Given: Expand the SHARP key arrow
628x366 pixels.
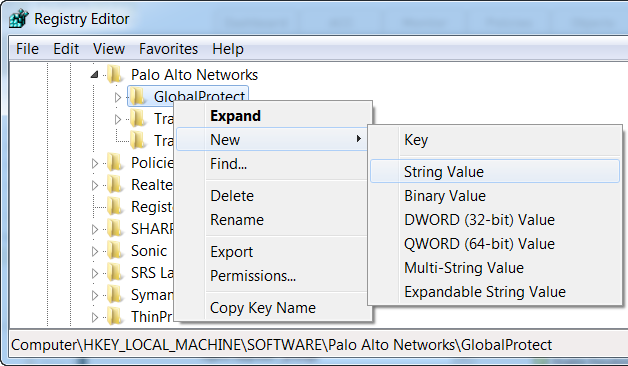Looking at the screenshot, I should point(95,229).
